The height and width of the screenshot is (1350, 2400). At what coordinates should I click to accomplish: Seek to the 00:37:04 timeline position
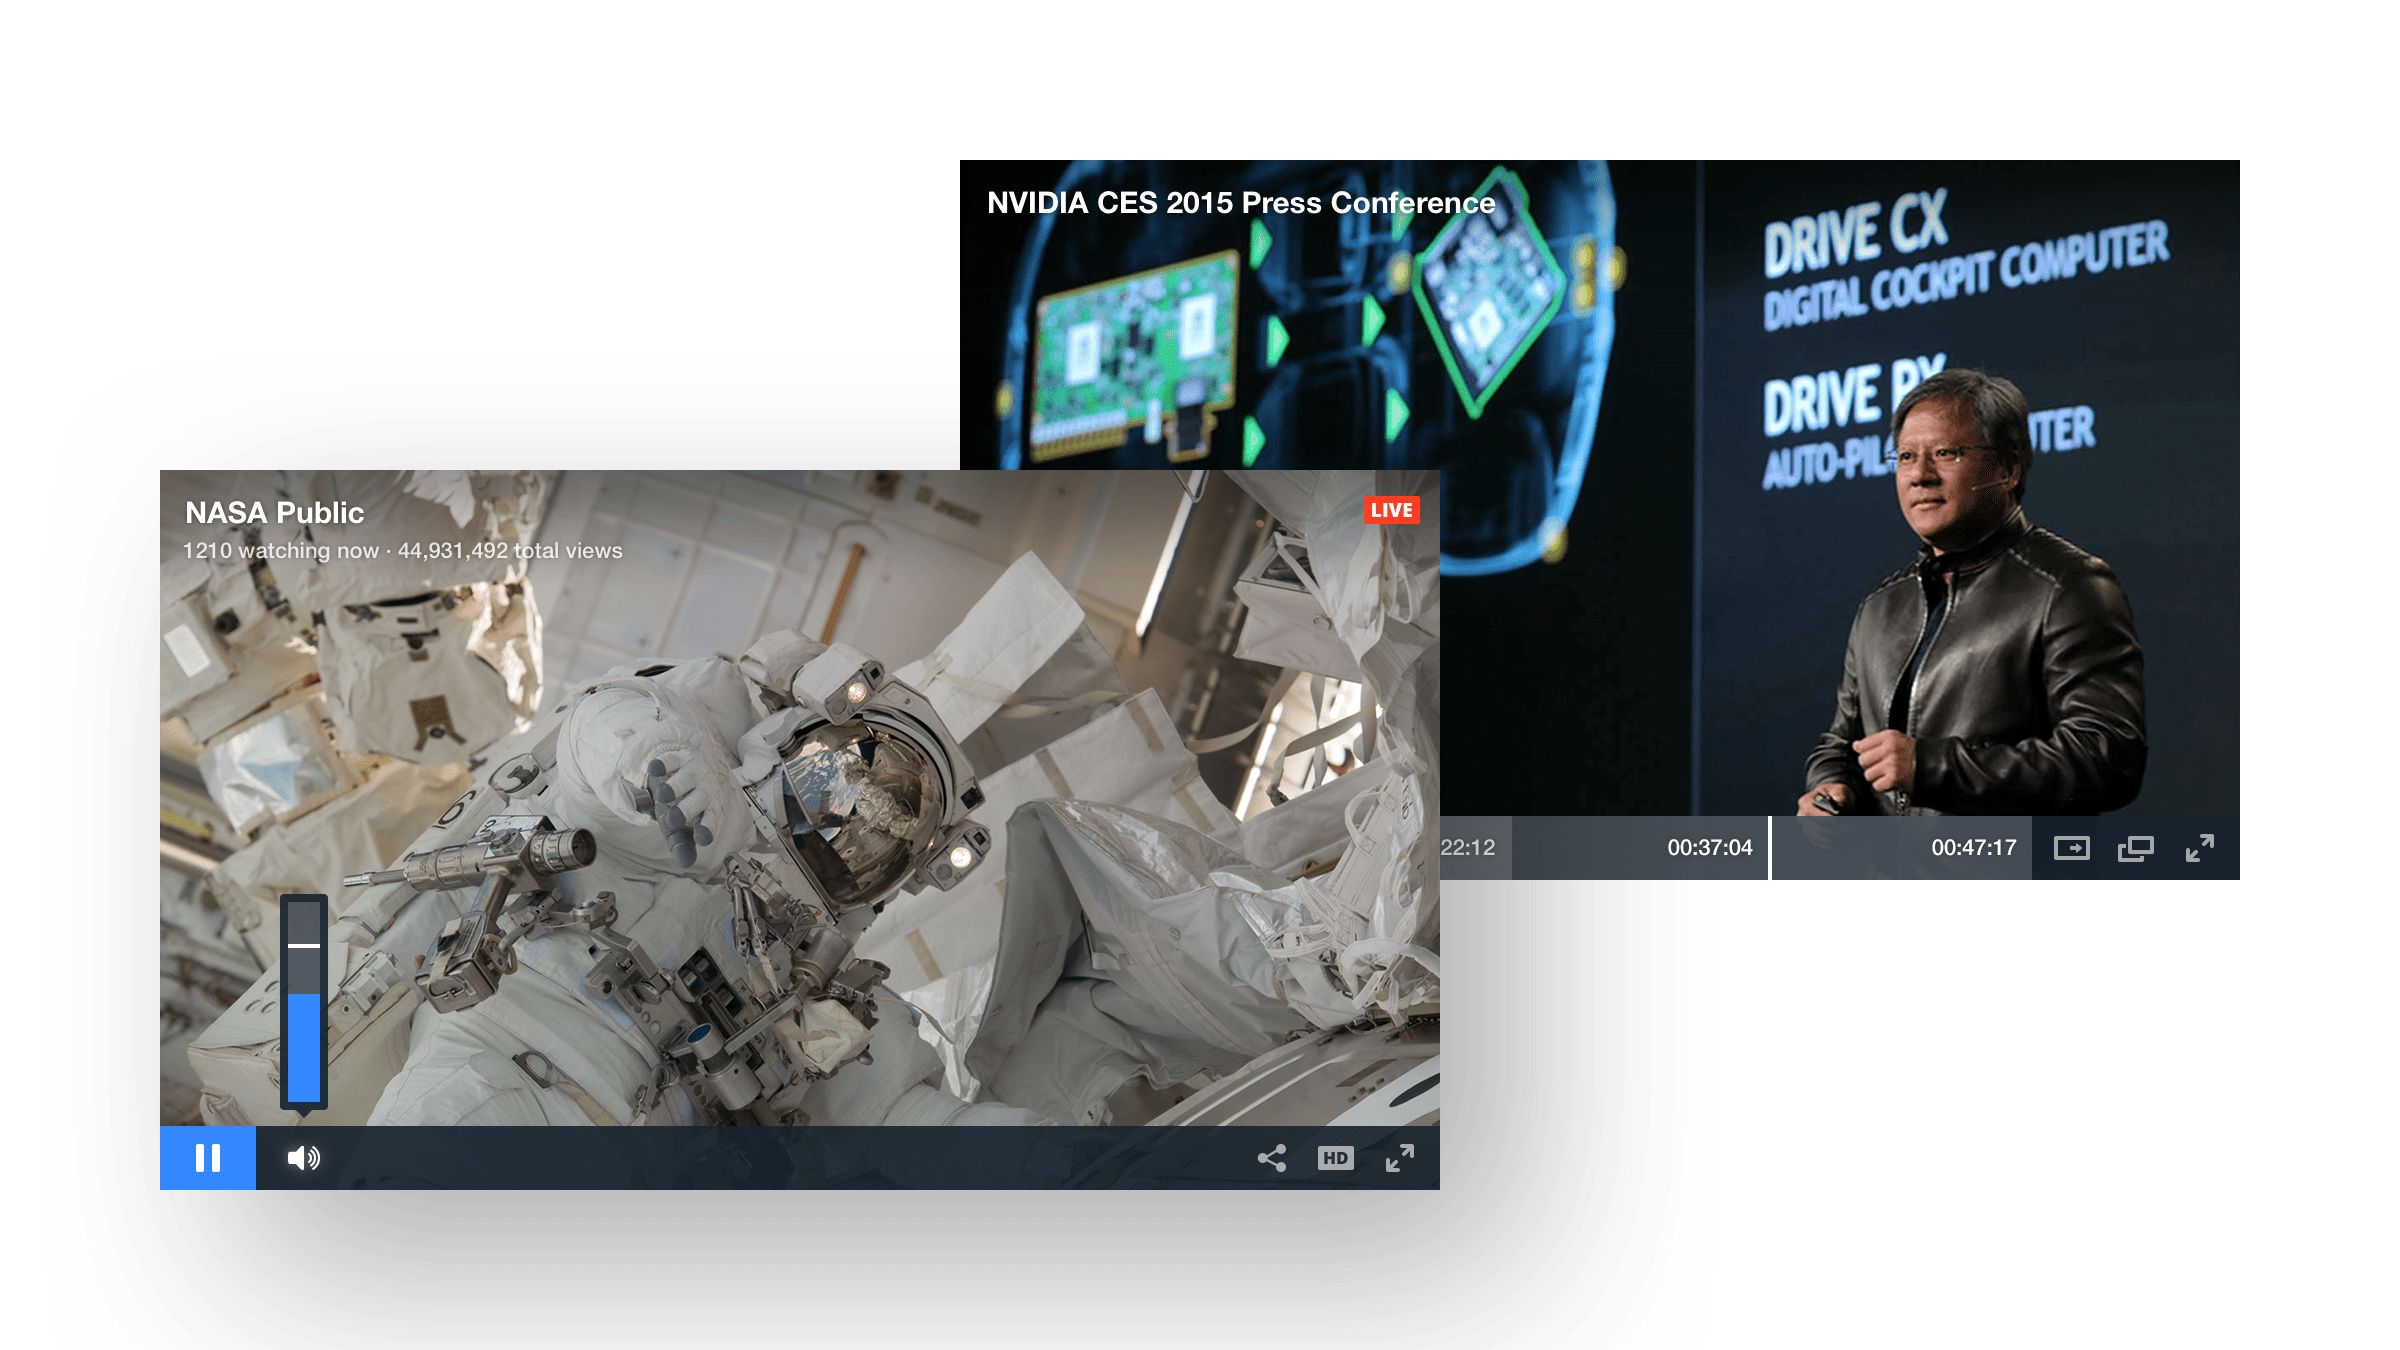1709,848
